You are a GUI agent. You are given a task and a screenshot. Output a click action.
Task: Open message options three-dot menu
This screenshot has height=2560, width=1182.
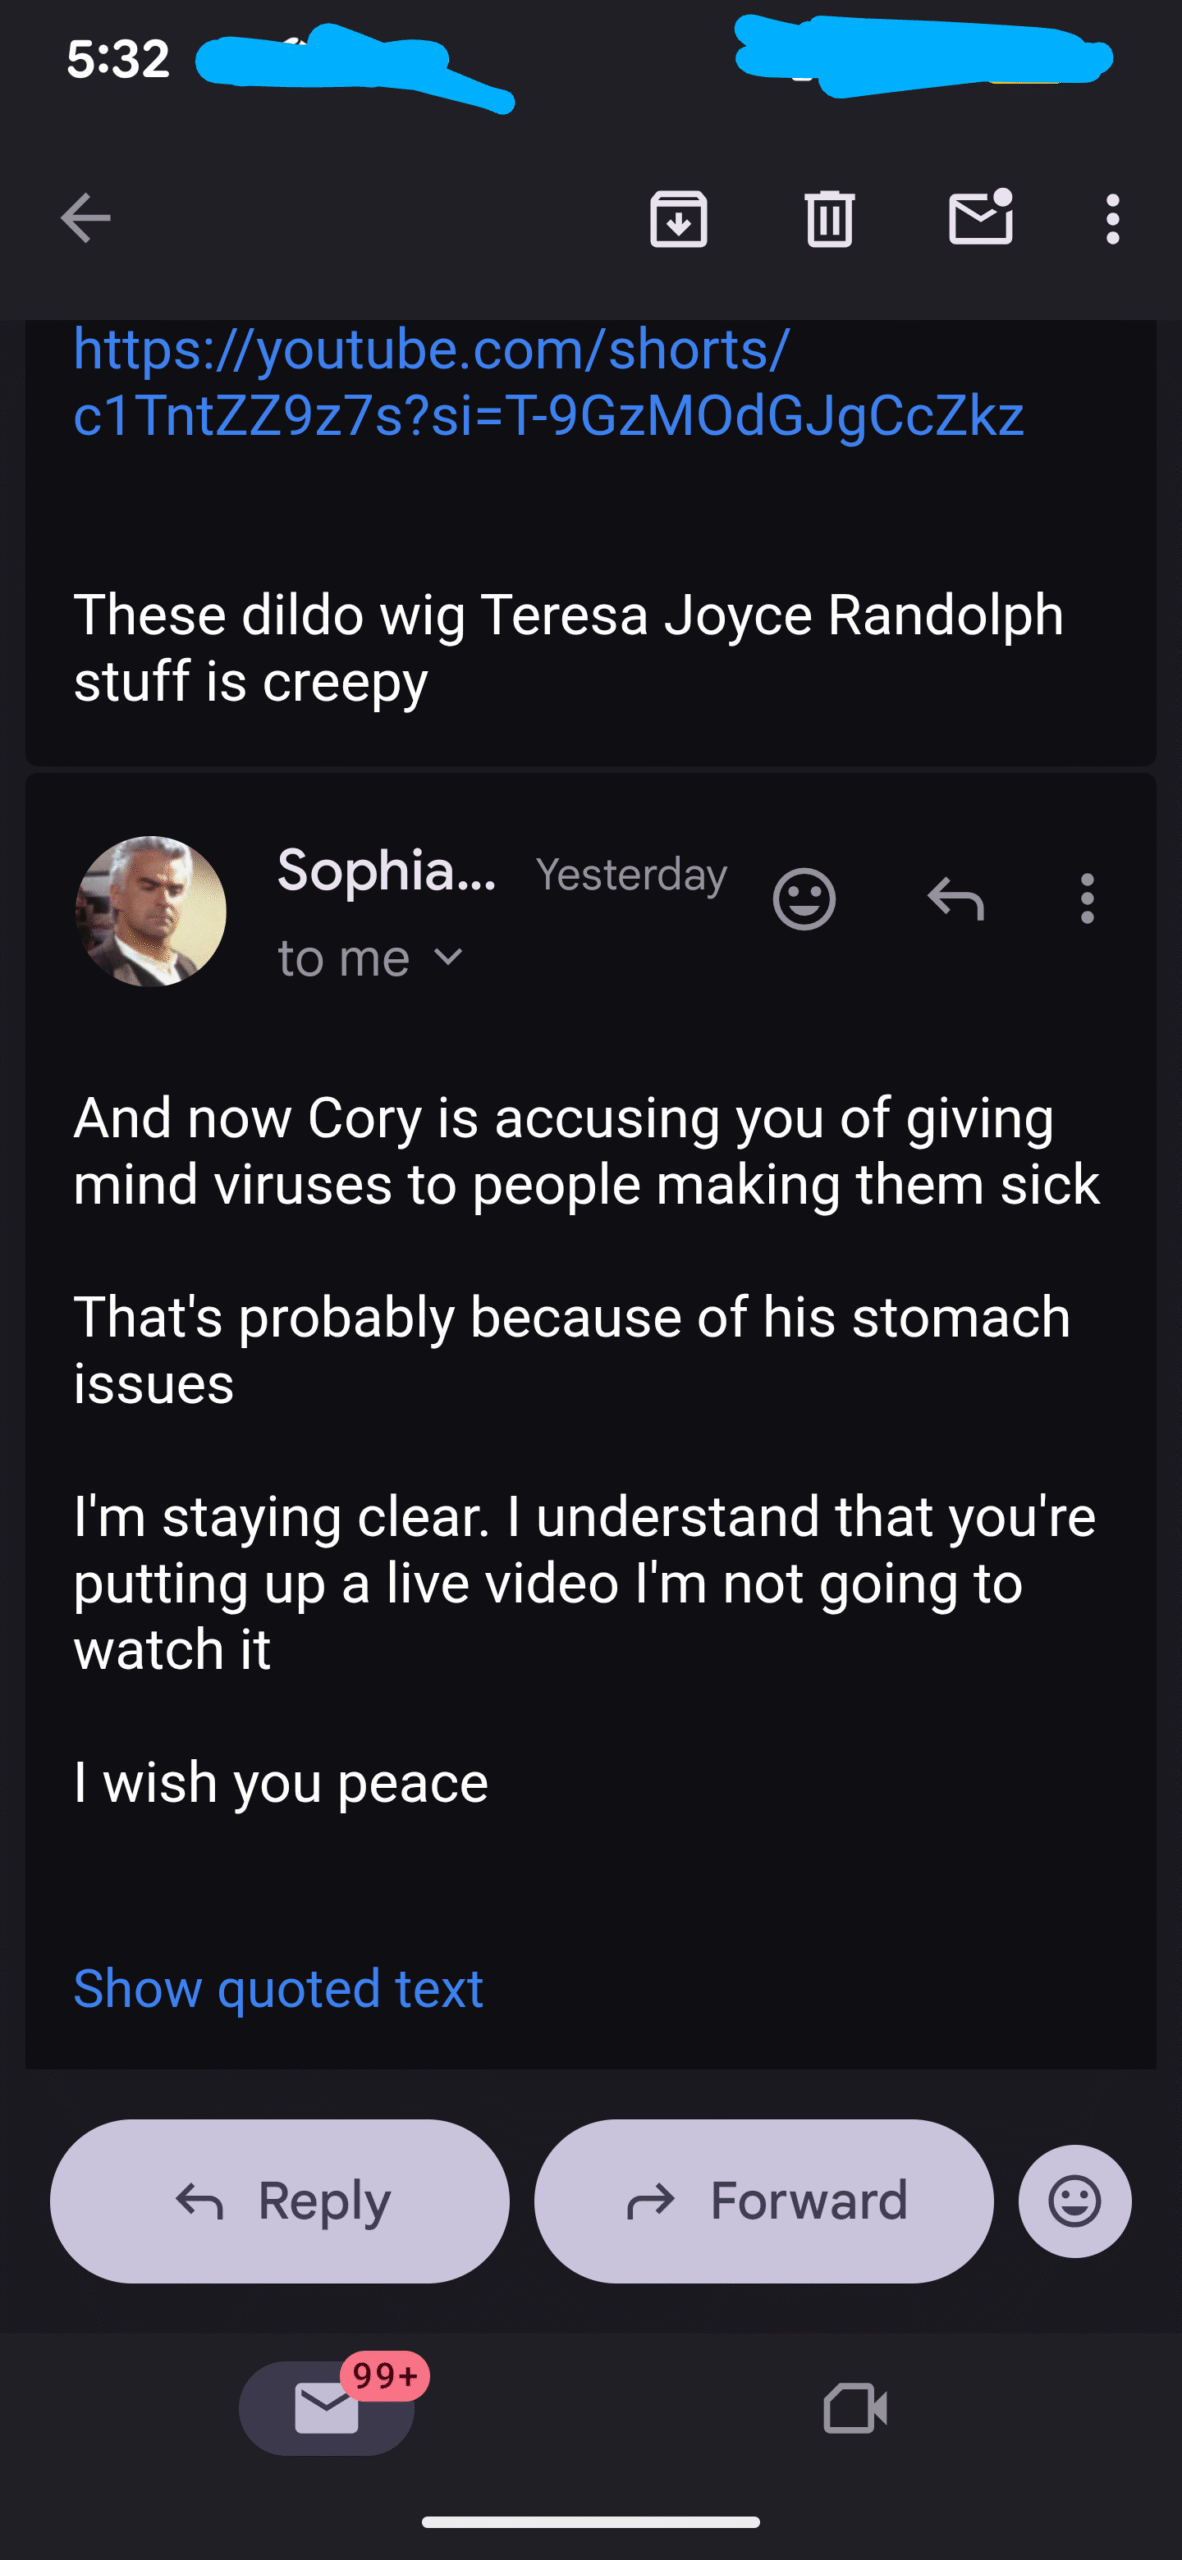click(1087, 898)
